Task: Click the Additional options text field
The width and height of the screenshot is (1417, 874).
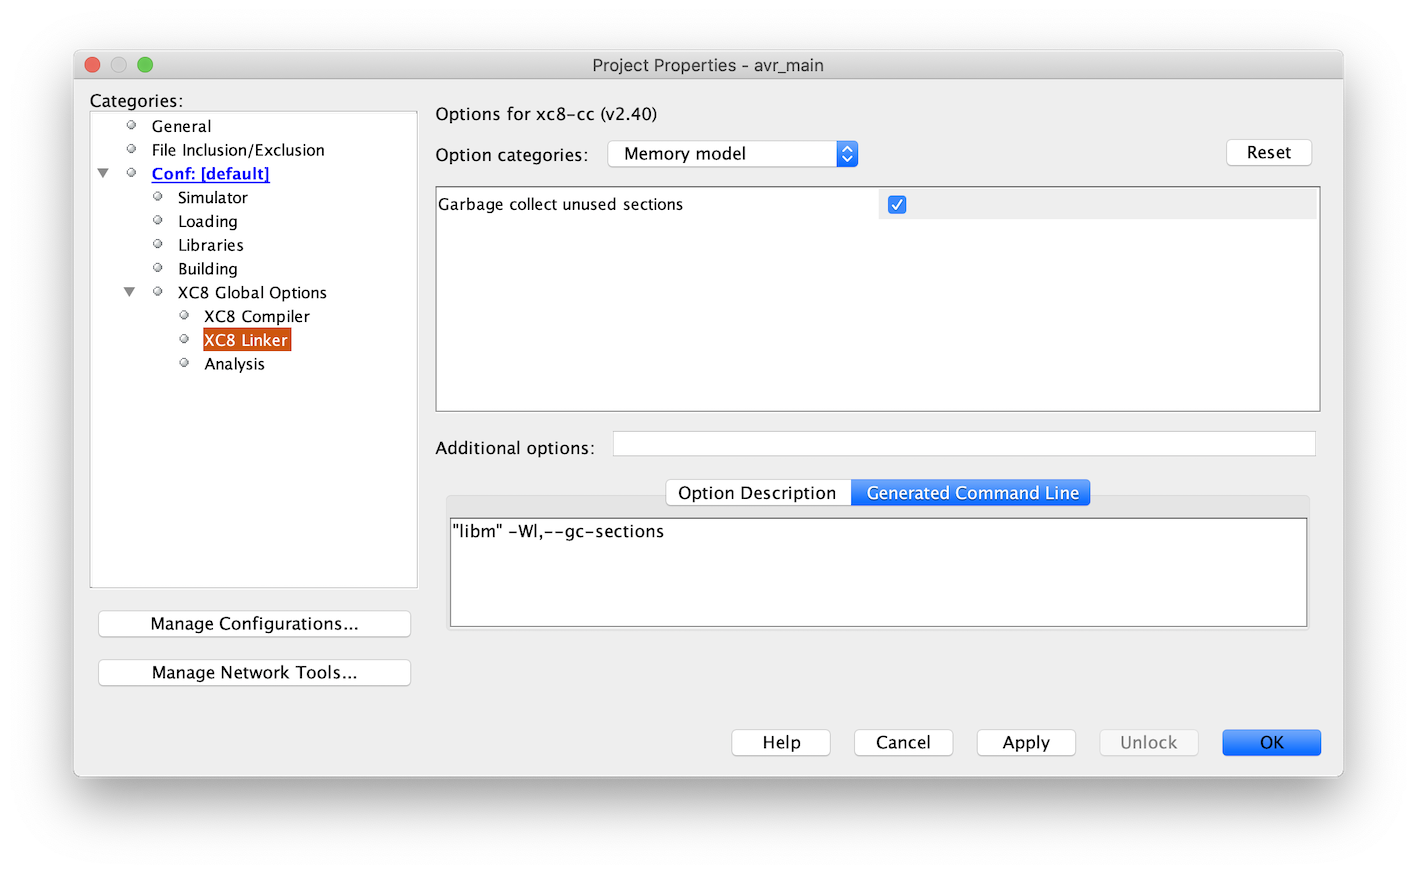Action: (x=963, y=444)
